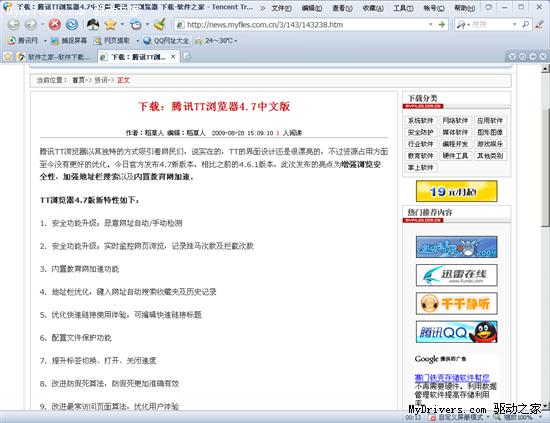This screenshot has width=550, height=423.
Task: Click the green Go arrow in address bar
Action: click(x=441, y=25)
